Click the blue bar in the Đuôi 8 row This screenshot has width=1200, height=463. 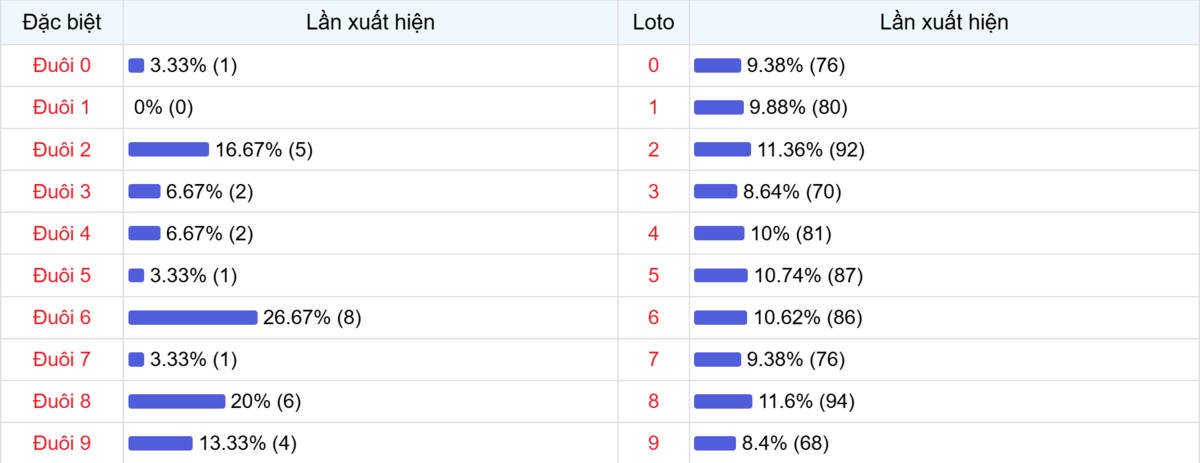[176, 402]
